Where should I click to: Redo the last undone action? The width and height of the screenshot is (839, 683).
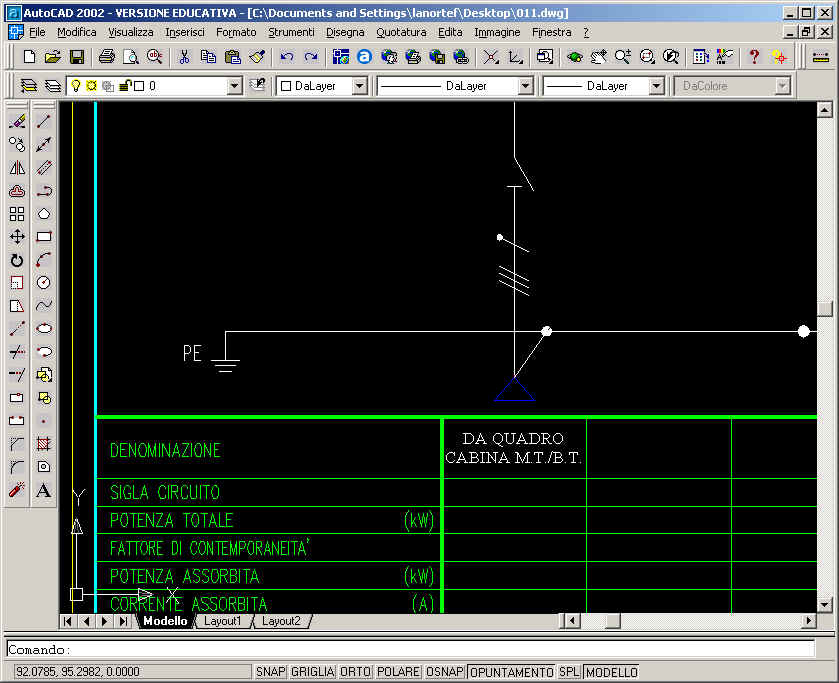(311, 56)
